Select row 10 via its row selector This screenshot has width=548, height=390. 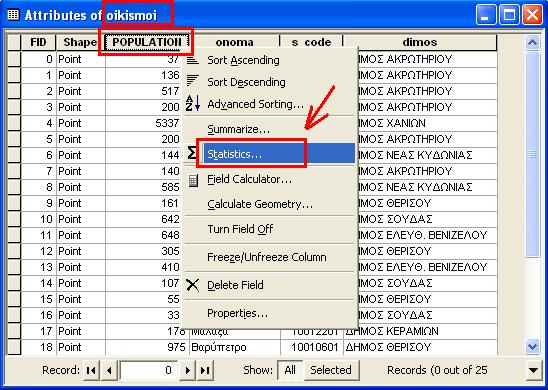(x=14, y=219)
